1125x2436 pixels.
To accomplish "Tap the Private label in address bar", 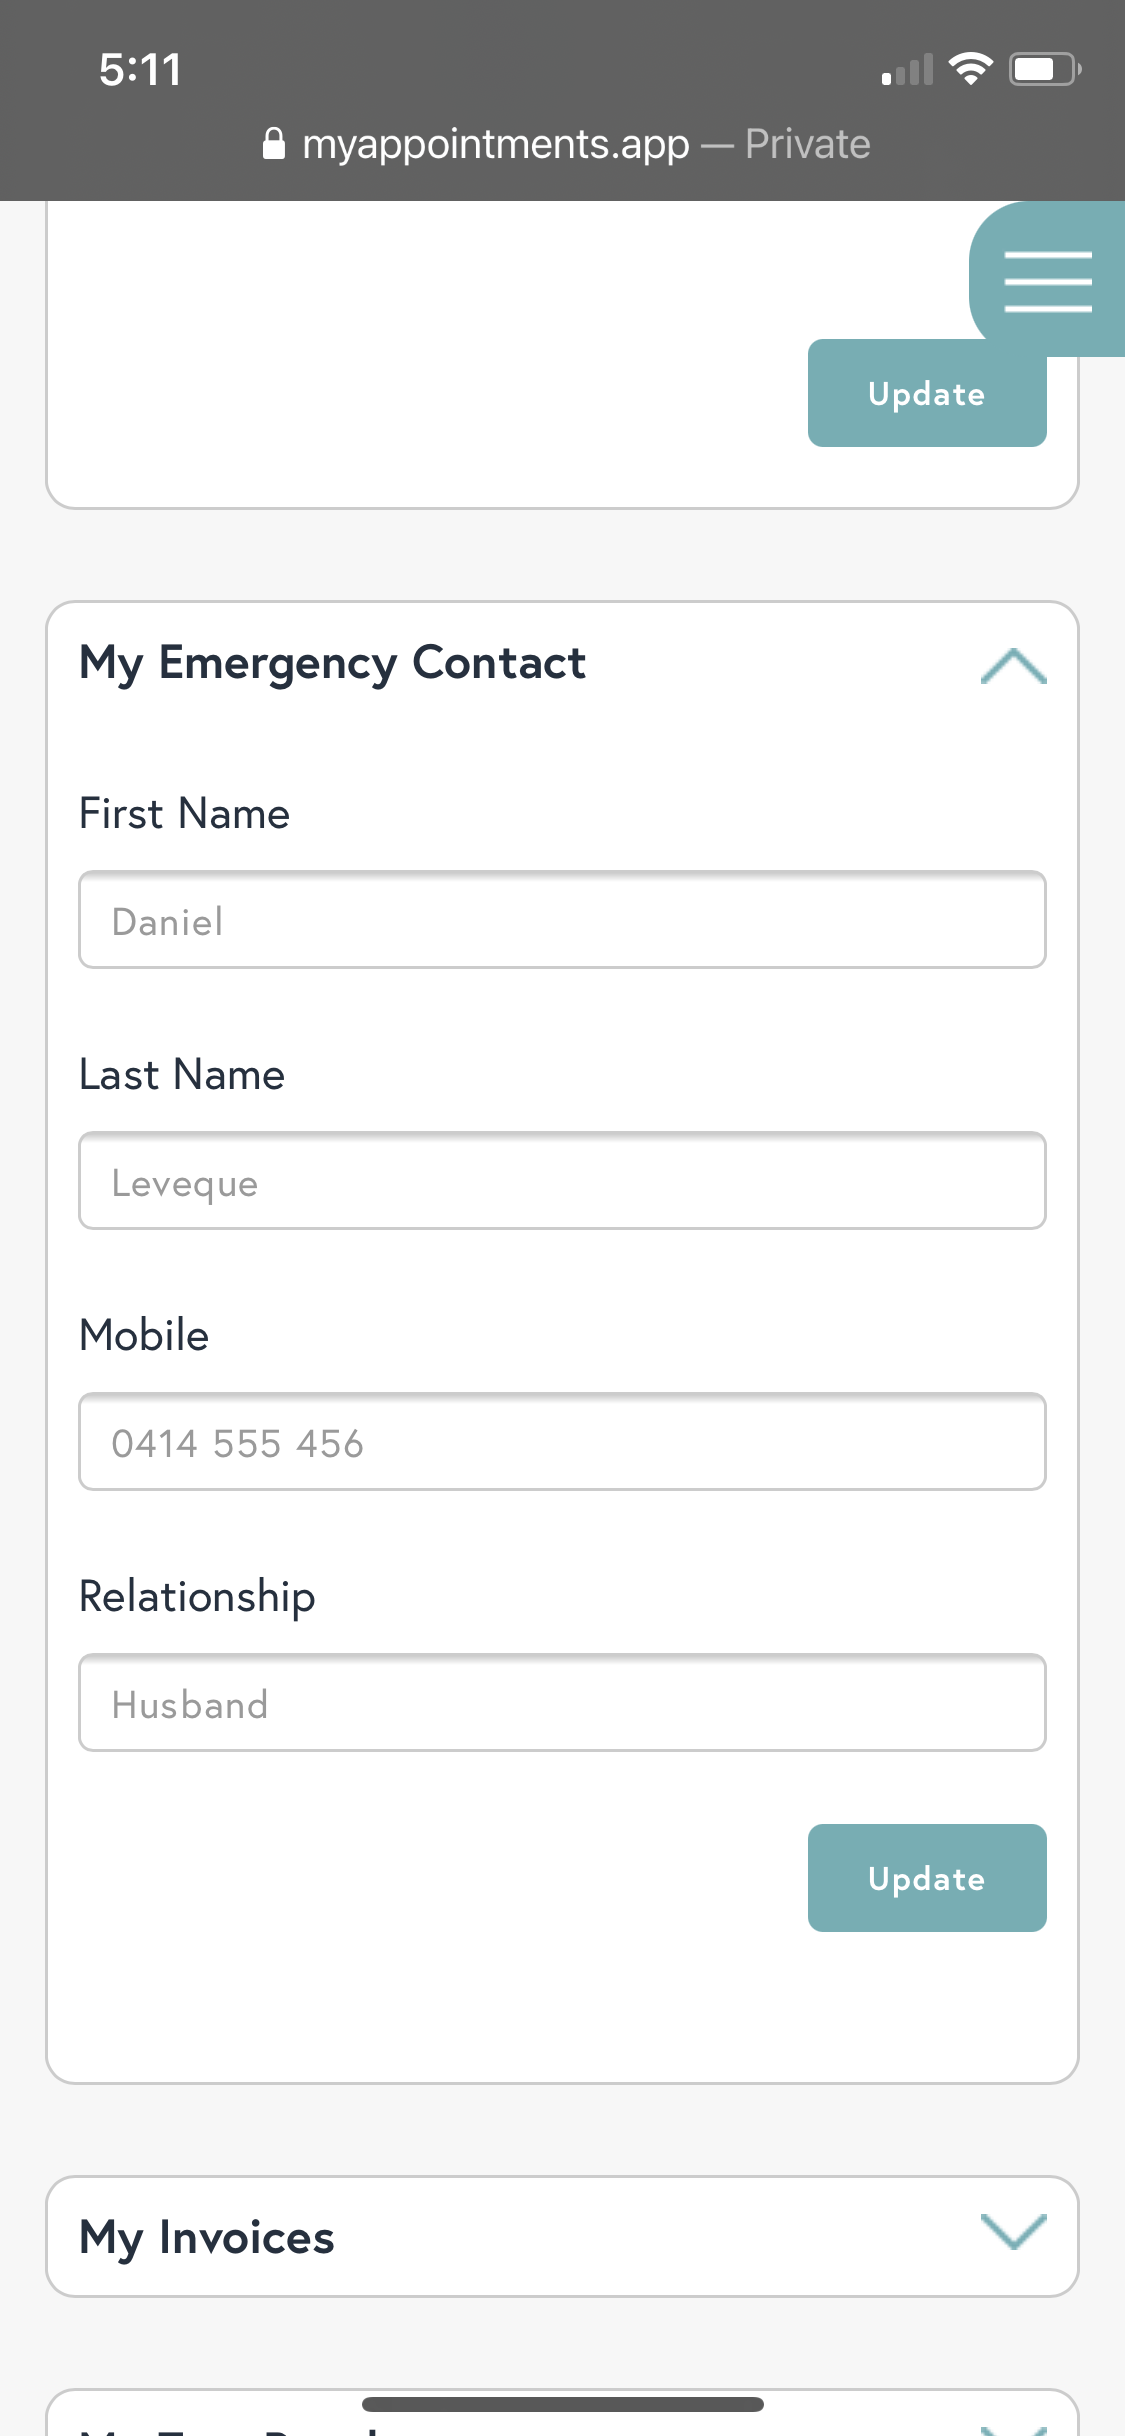I will tap(807, 144).
